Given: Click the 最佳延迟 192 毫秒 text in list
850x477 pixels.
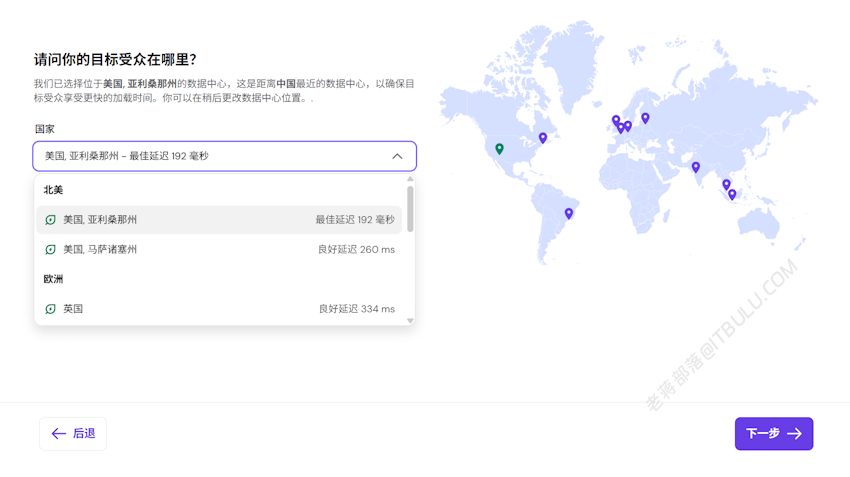Looking at the screenshot, I should [355, 220].
